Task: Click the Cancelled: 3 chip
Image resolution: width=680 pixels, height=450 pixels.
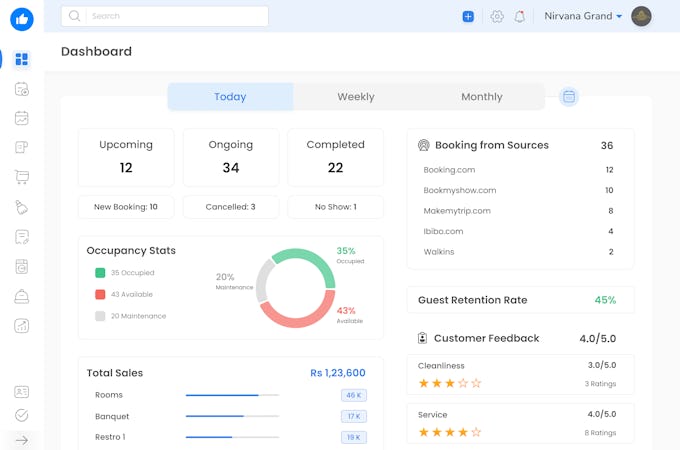Action: pos(231,207)
